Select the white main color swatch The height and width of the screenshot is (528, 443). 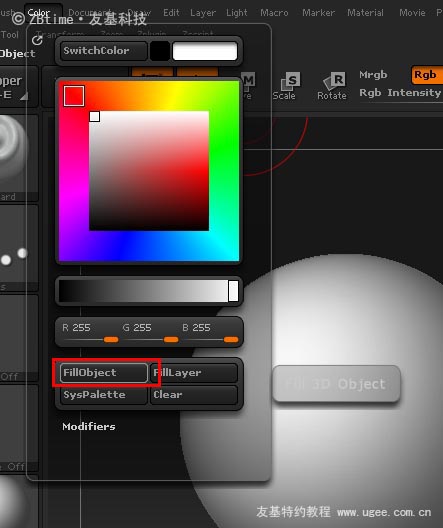205,51
